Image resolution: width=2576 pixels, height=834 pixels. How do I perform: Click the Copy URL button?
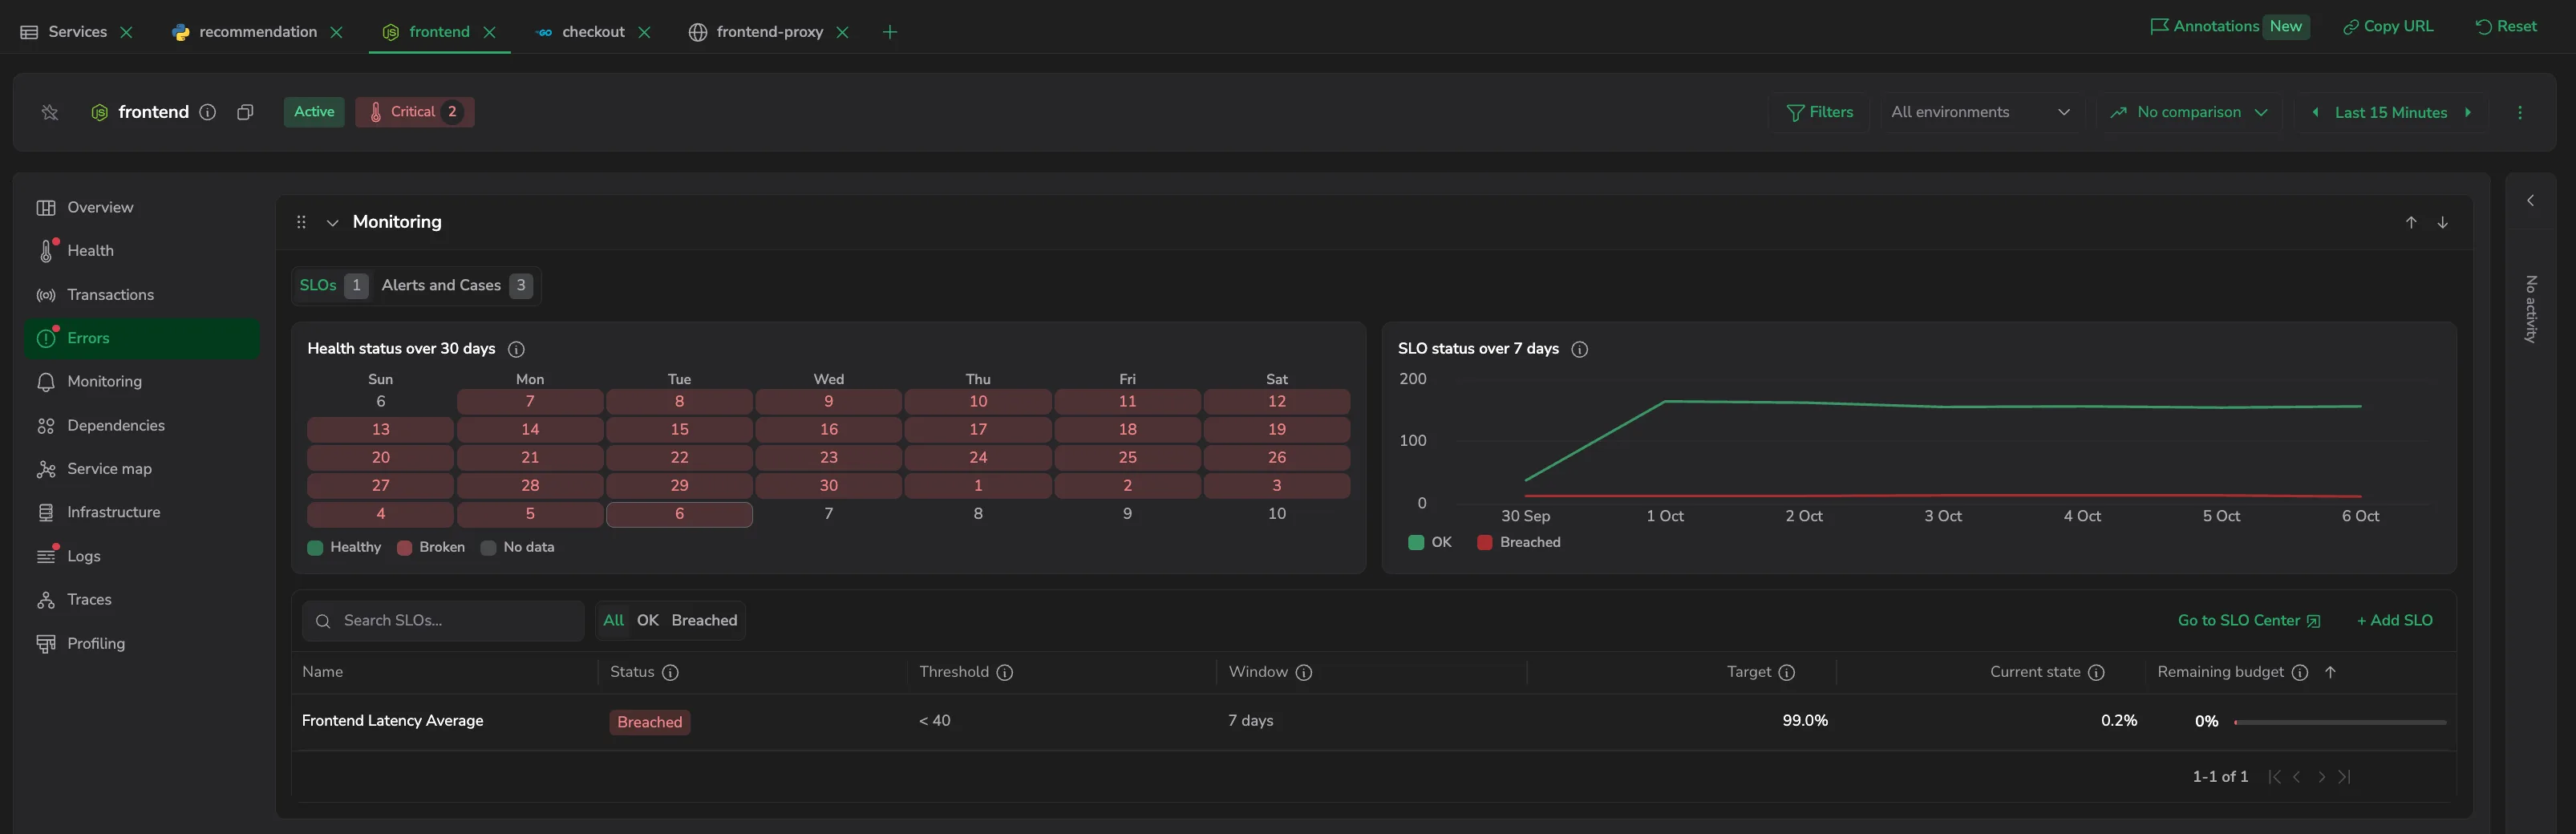pos(2388,27)
